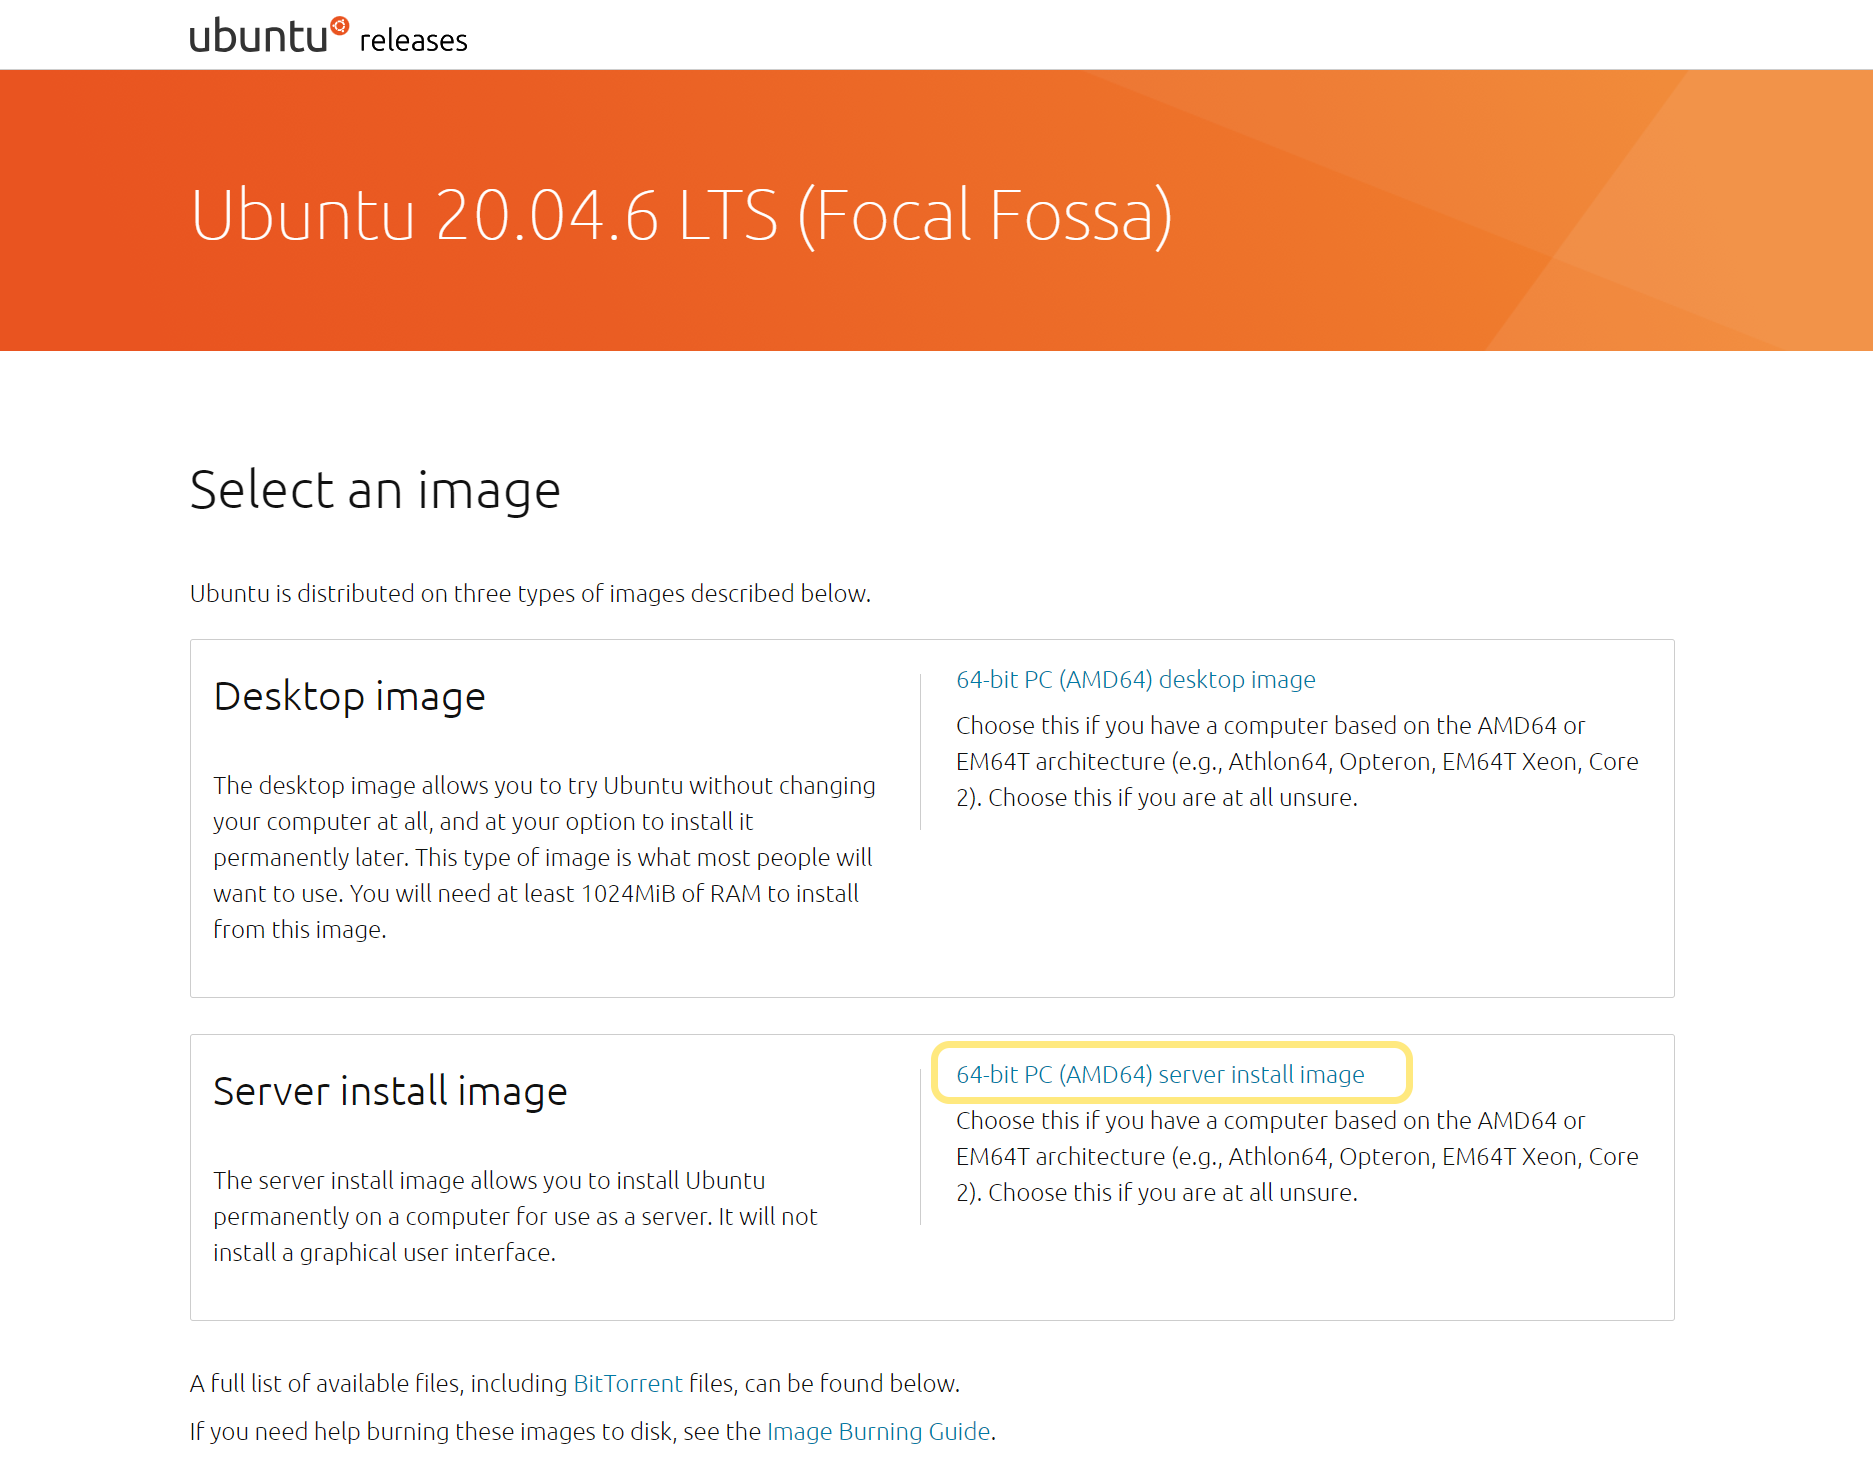1873x1471 pixels.
Task: Open the 64-bit PC (AMD64) server install image link
Action: coord(1160,1075)
